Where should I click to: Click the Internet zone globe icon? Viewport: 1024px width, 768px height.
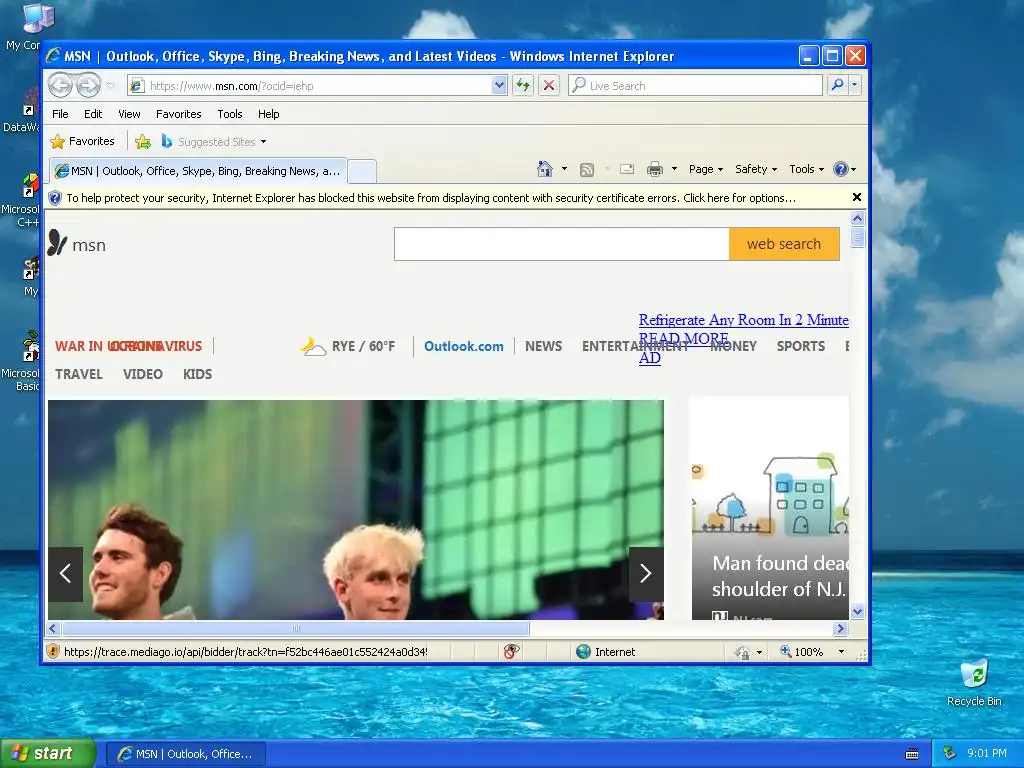pyautogui.click(x=583, y=651)
